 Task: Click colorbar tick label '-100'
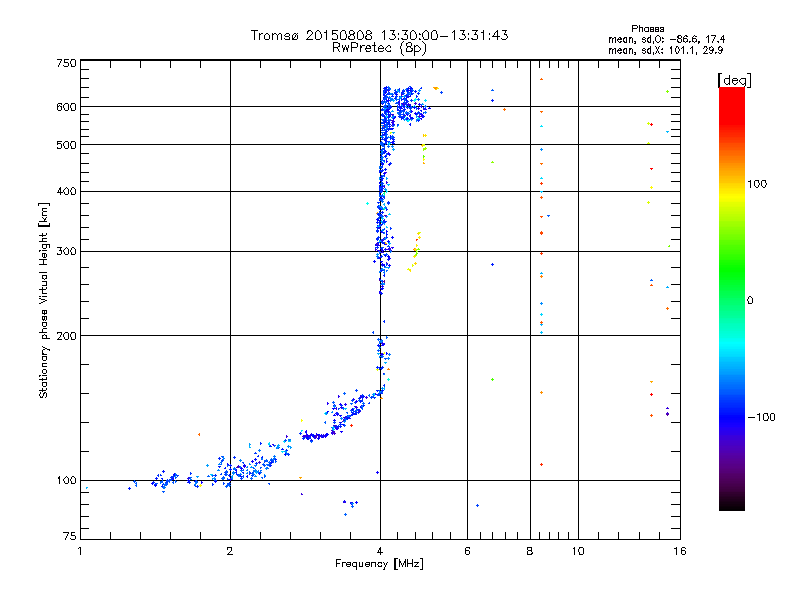[761, 417]
